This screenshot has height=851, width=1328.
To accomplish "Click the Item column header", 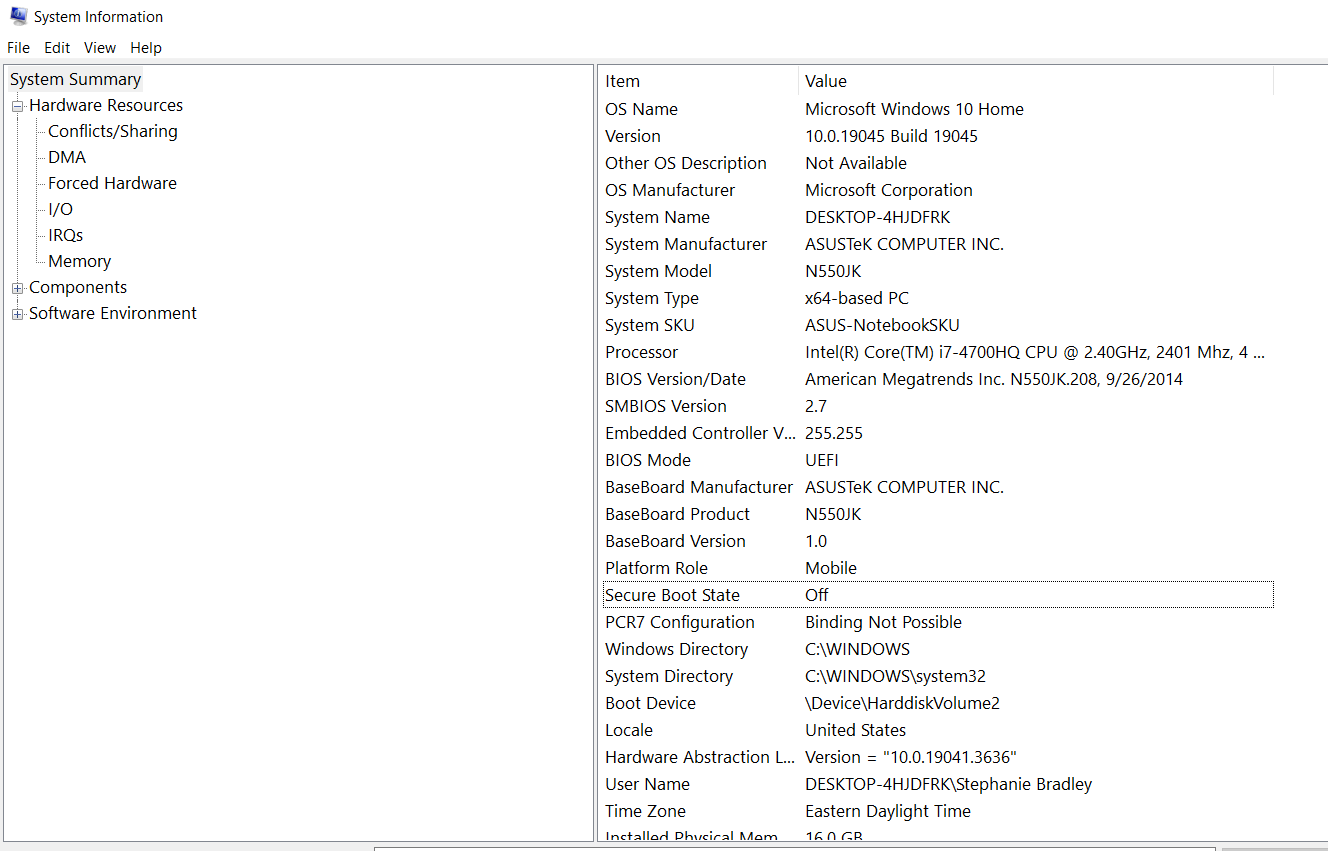I will click(x=620, y=81).
